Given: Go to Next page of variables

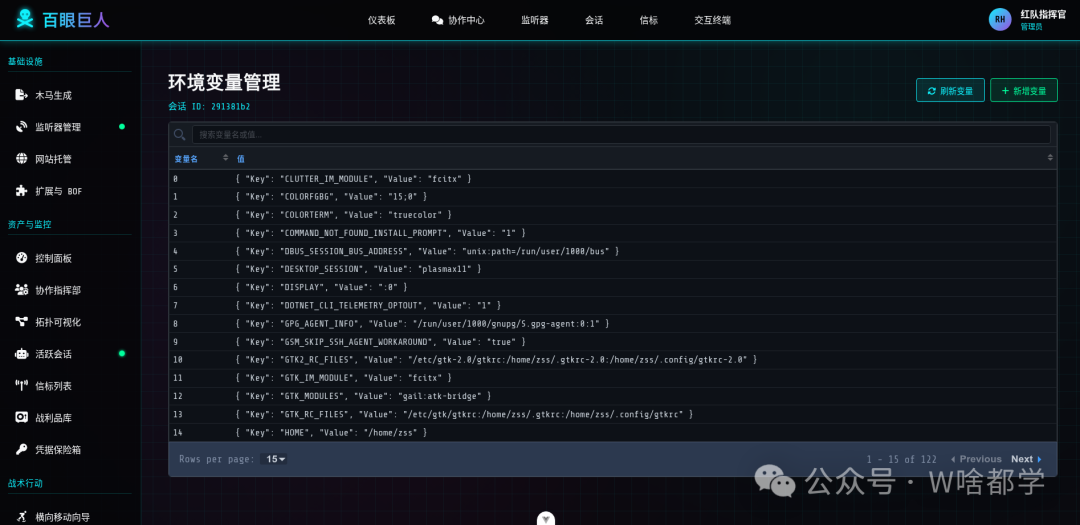Looking at the screenshot, I should [1026, 459].
